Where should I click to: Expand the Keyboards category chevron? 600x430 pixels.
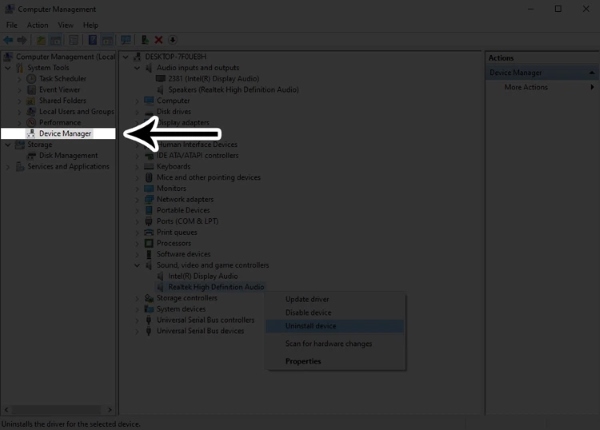(137, 167)
